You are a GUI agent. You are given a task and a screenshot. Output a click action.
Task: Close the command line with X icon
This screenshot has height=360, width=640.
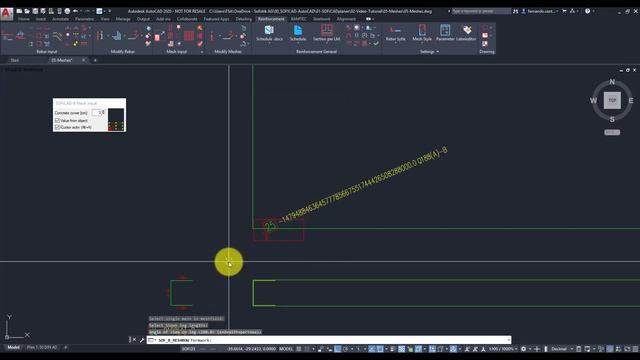pyautogui.click(x=134, y=340)
